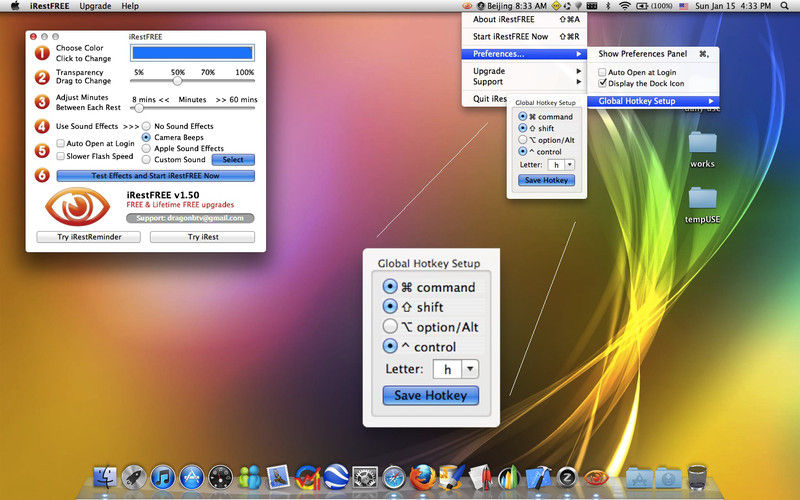Click Select button for custom sound
Screen dimensions: 800x500
tap(233, 160)
